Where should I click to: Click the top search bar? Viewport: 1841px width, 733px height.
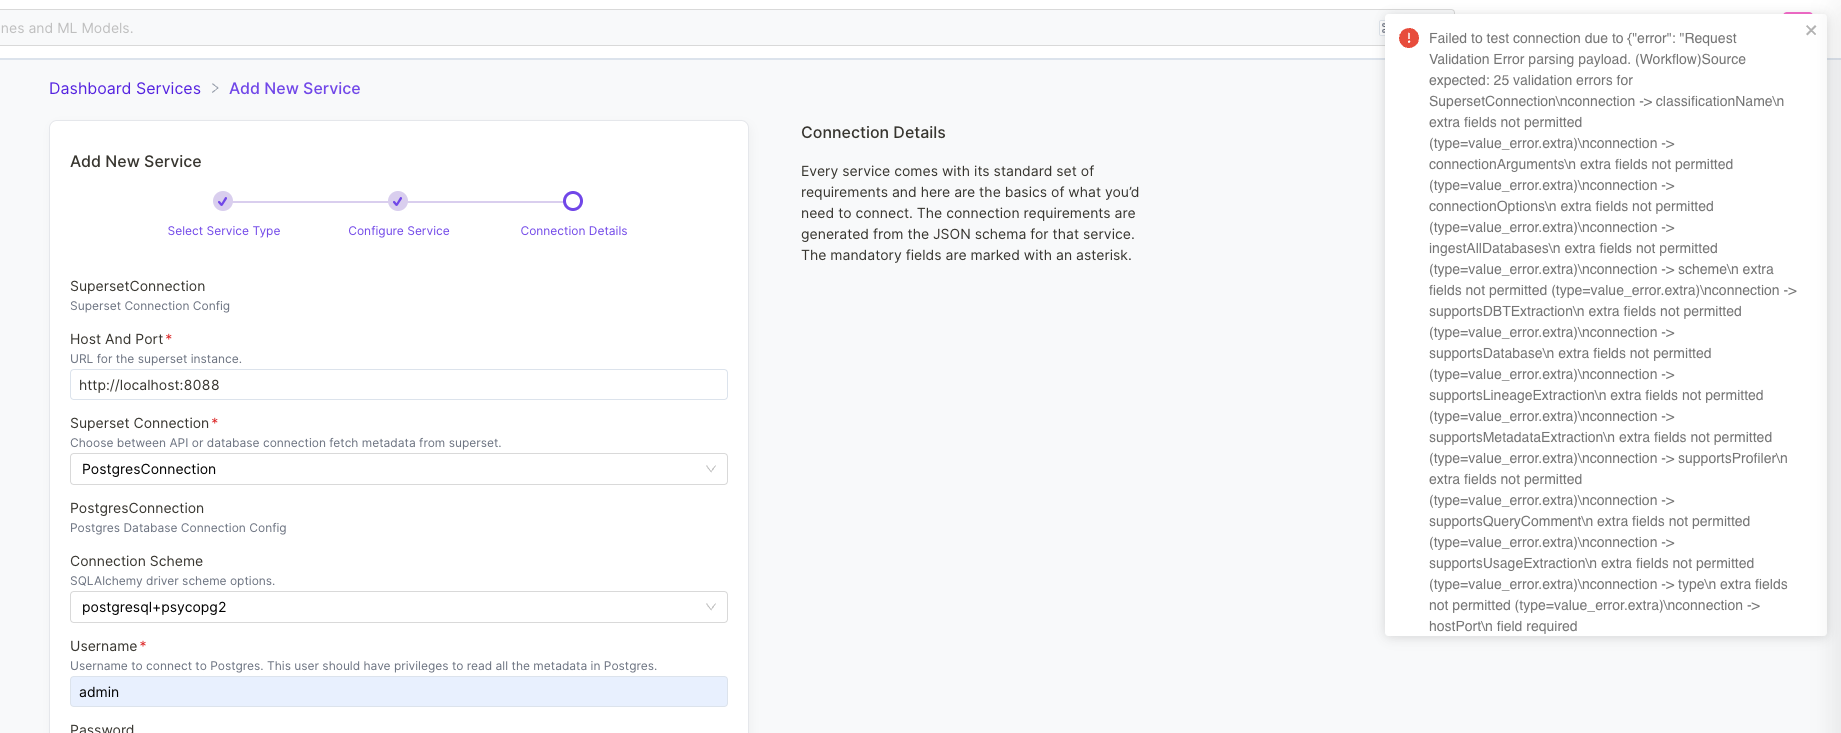pyautogui.click(x=600, y=28)
